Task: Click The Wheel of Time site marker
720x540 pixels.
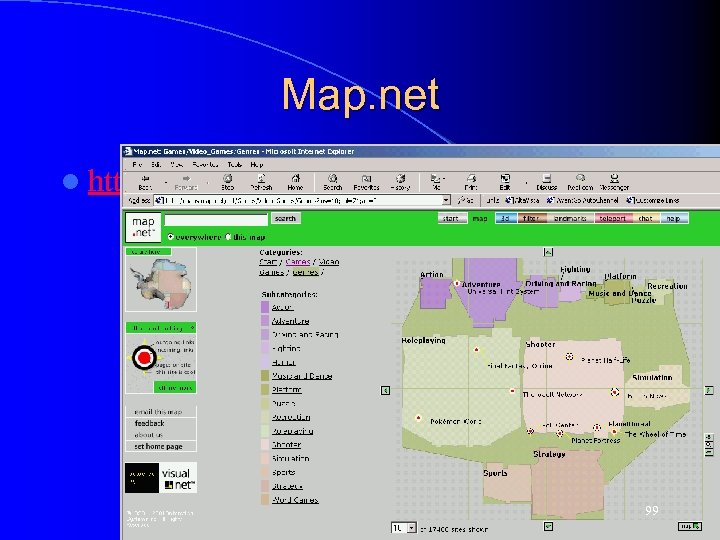Action: (614, 432)
